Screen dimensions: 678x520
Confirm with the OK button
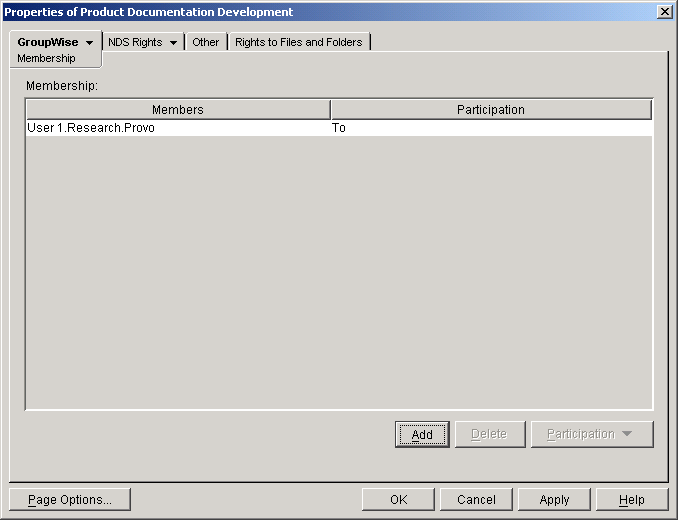398,500
